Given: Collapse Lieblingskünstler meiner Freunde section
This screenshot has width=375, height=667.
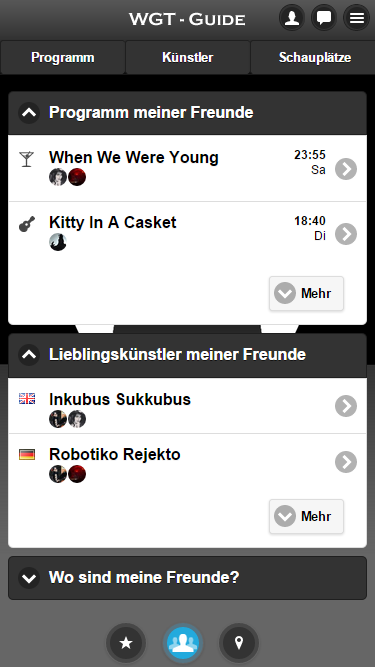Looking at the screenshot, I should point(29,354).
